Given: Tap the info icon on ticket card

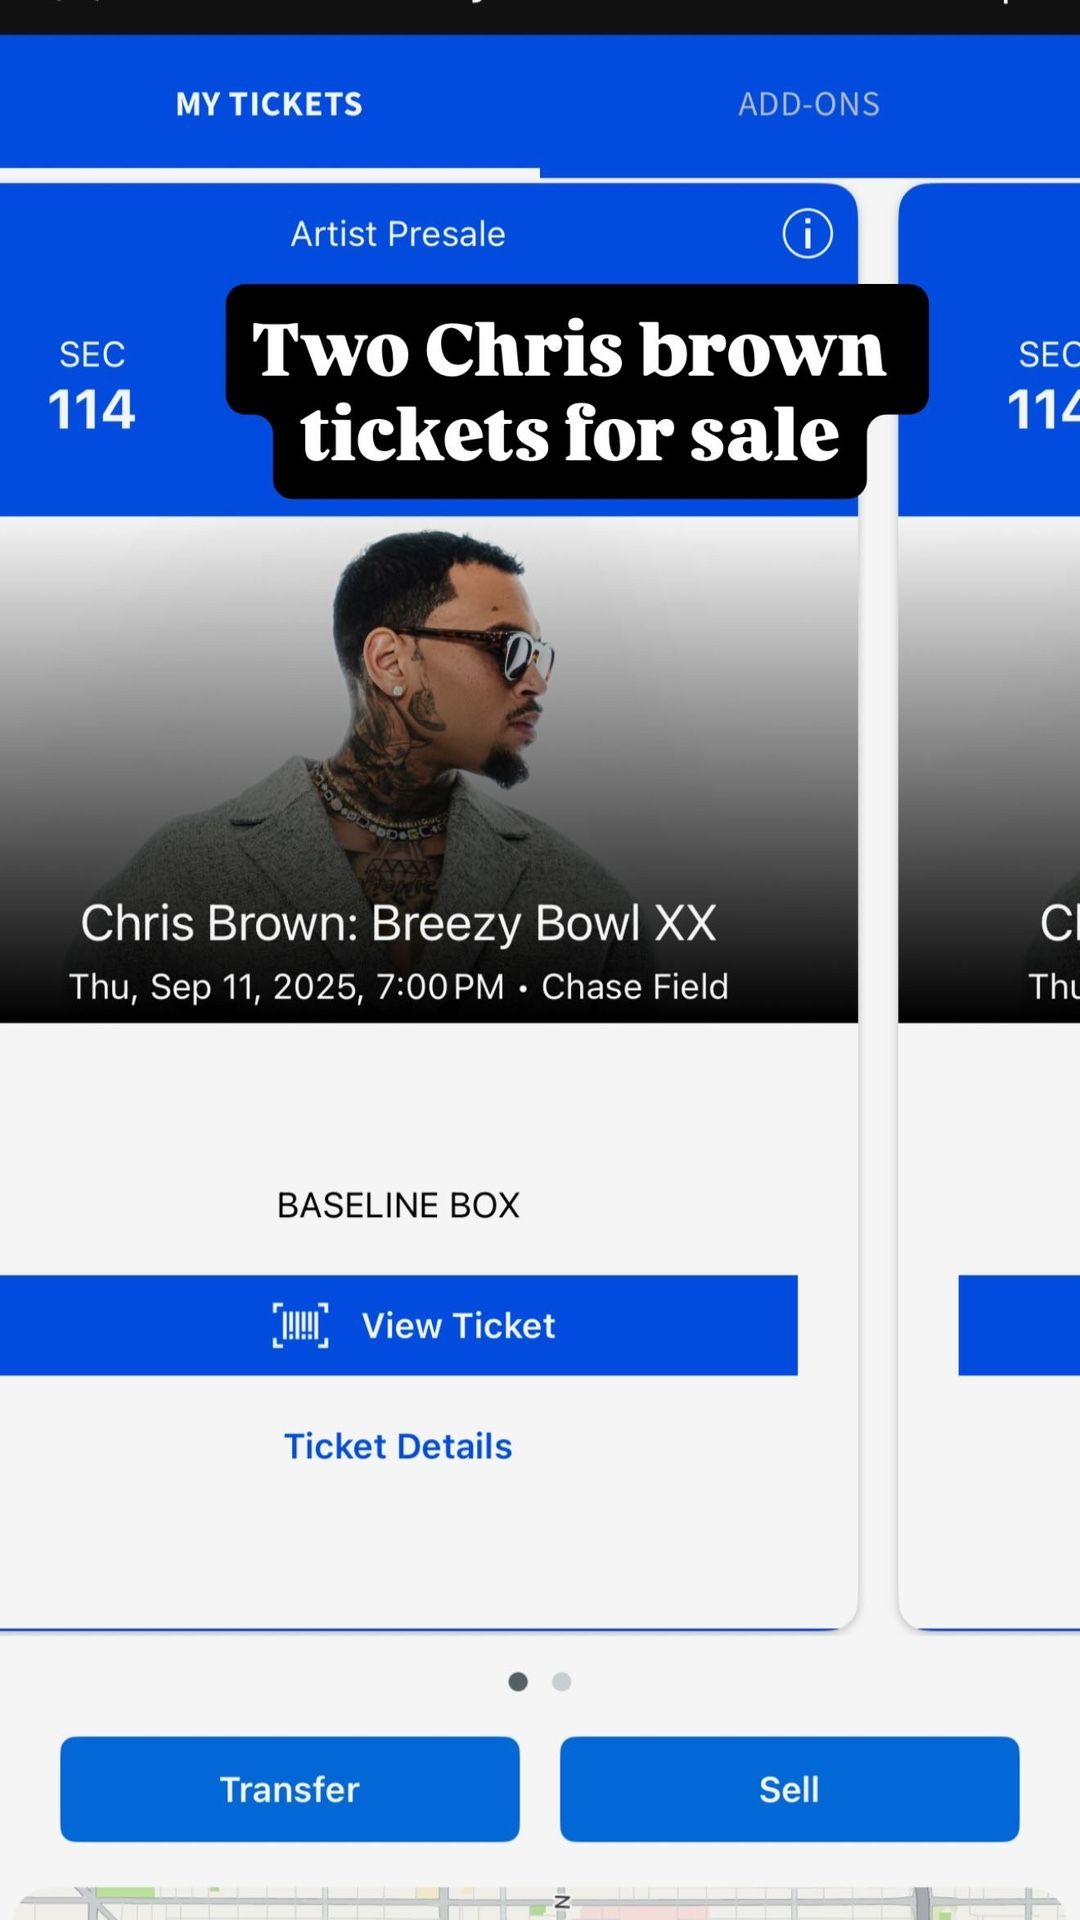Looking at the screenshot, I should 807,234.
